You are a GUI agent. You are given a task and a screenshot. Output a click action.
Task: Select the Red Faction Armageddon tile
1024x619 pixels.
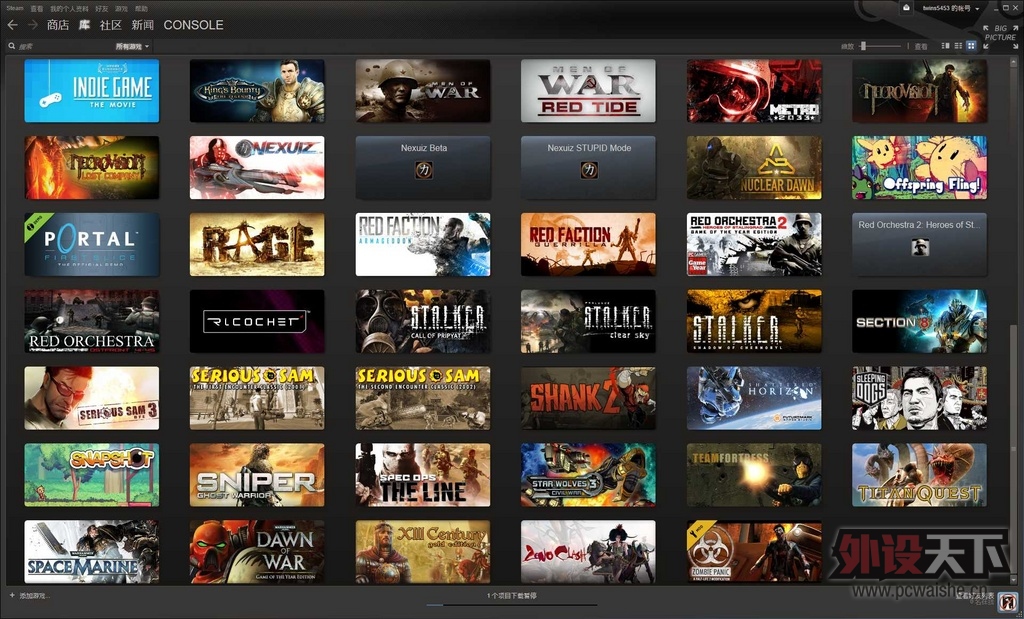point(423,244)
